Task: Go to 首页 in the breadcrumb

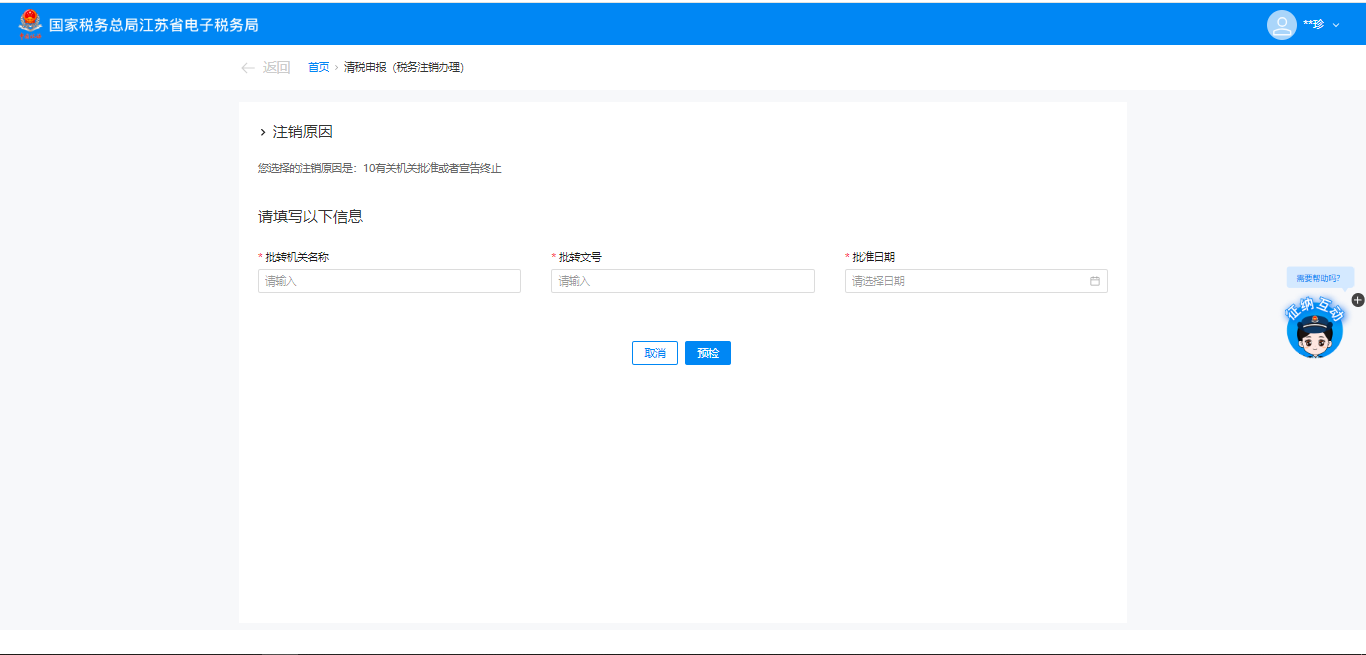Action: click(318, 67)
